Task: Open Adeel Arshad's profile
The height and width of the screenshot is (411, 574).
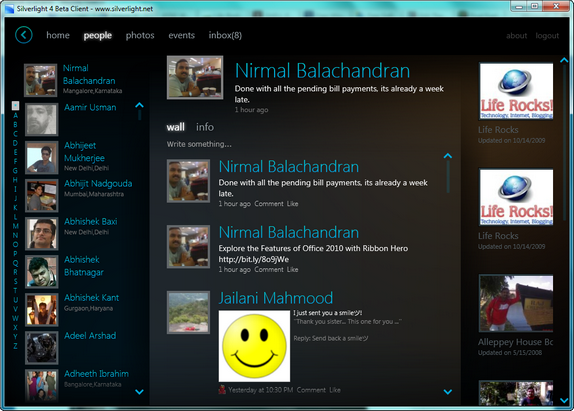Action: pos(90,336)
